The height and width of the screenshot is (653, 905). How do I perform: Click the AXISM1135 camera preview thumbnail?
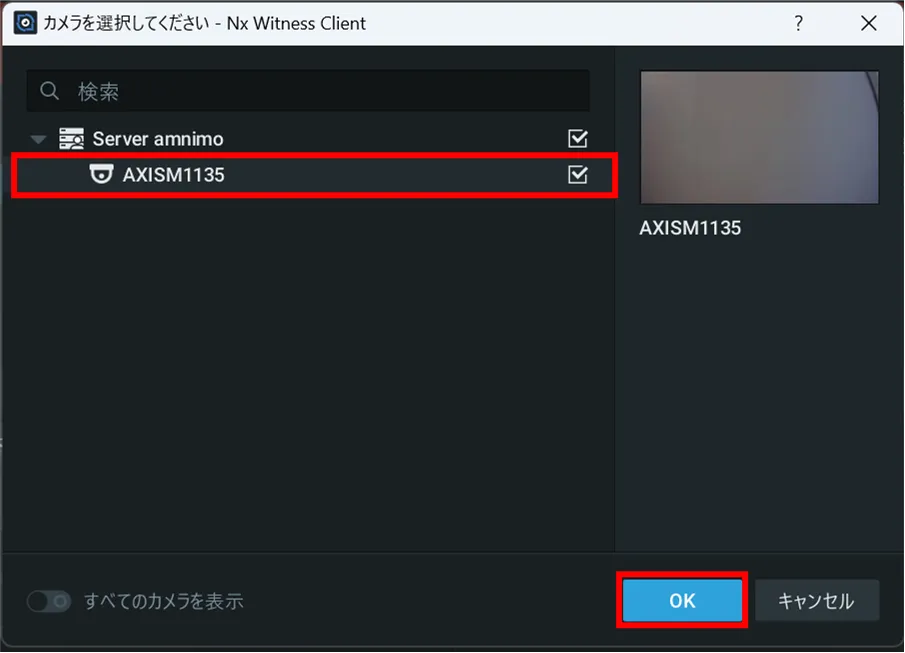[x=760, y=137]
